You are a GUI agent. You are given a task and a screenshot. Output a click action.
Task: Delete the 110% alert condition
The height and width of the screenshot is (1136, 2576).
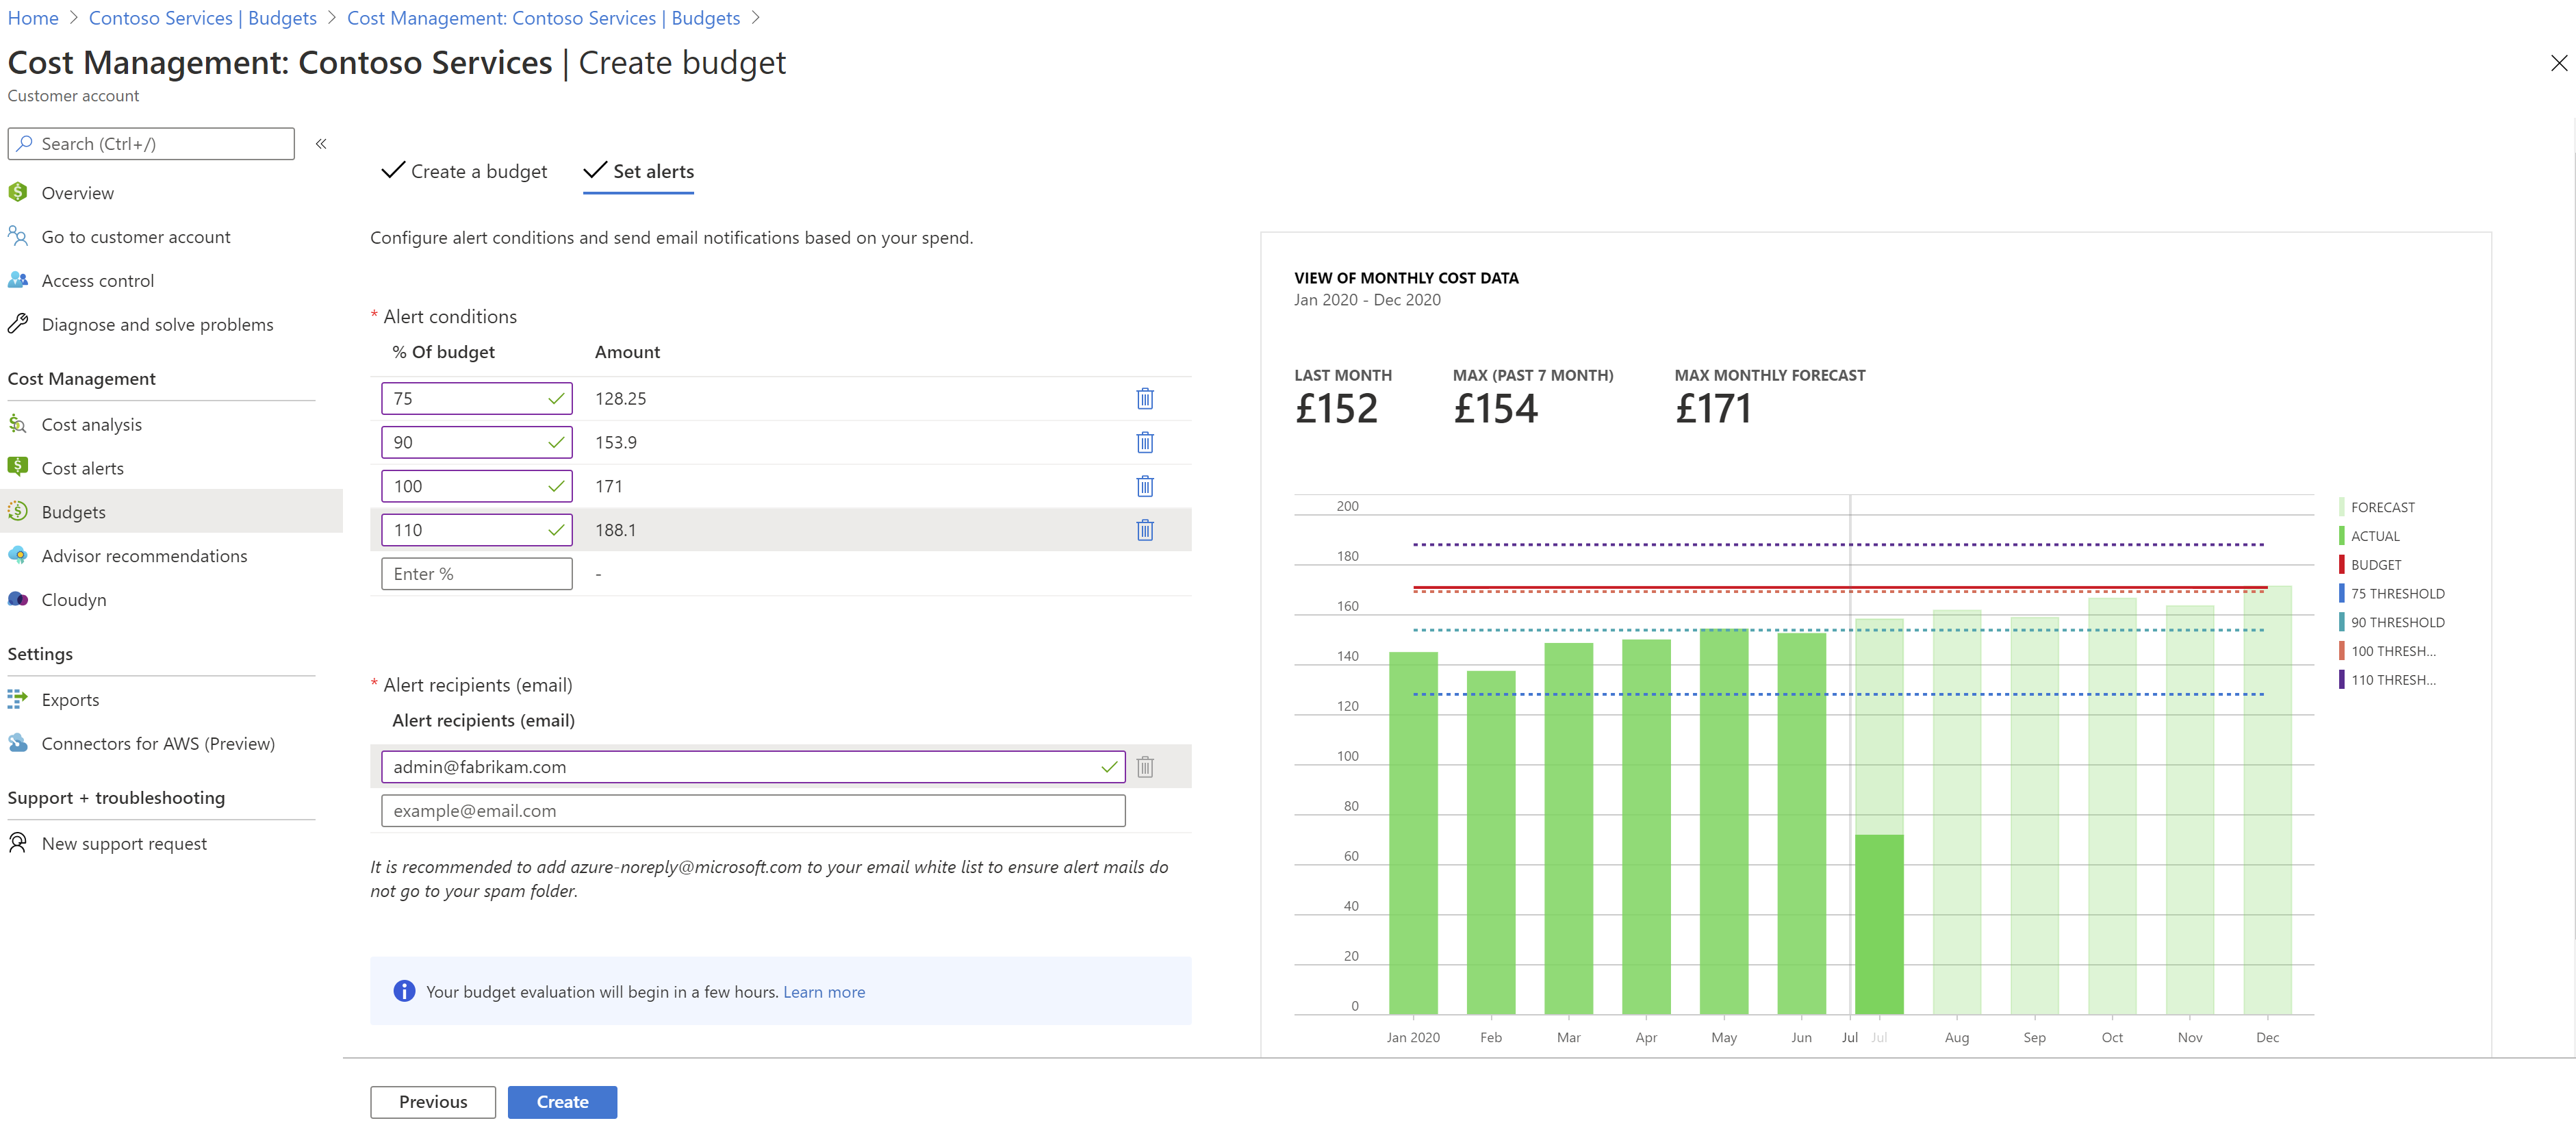pyautogui.click(x=1145, y=530)
